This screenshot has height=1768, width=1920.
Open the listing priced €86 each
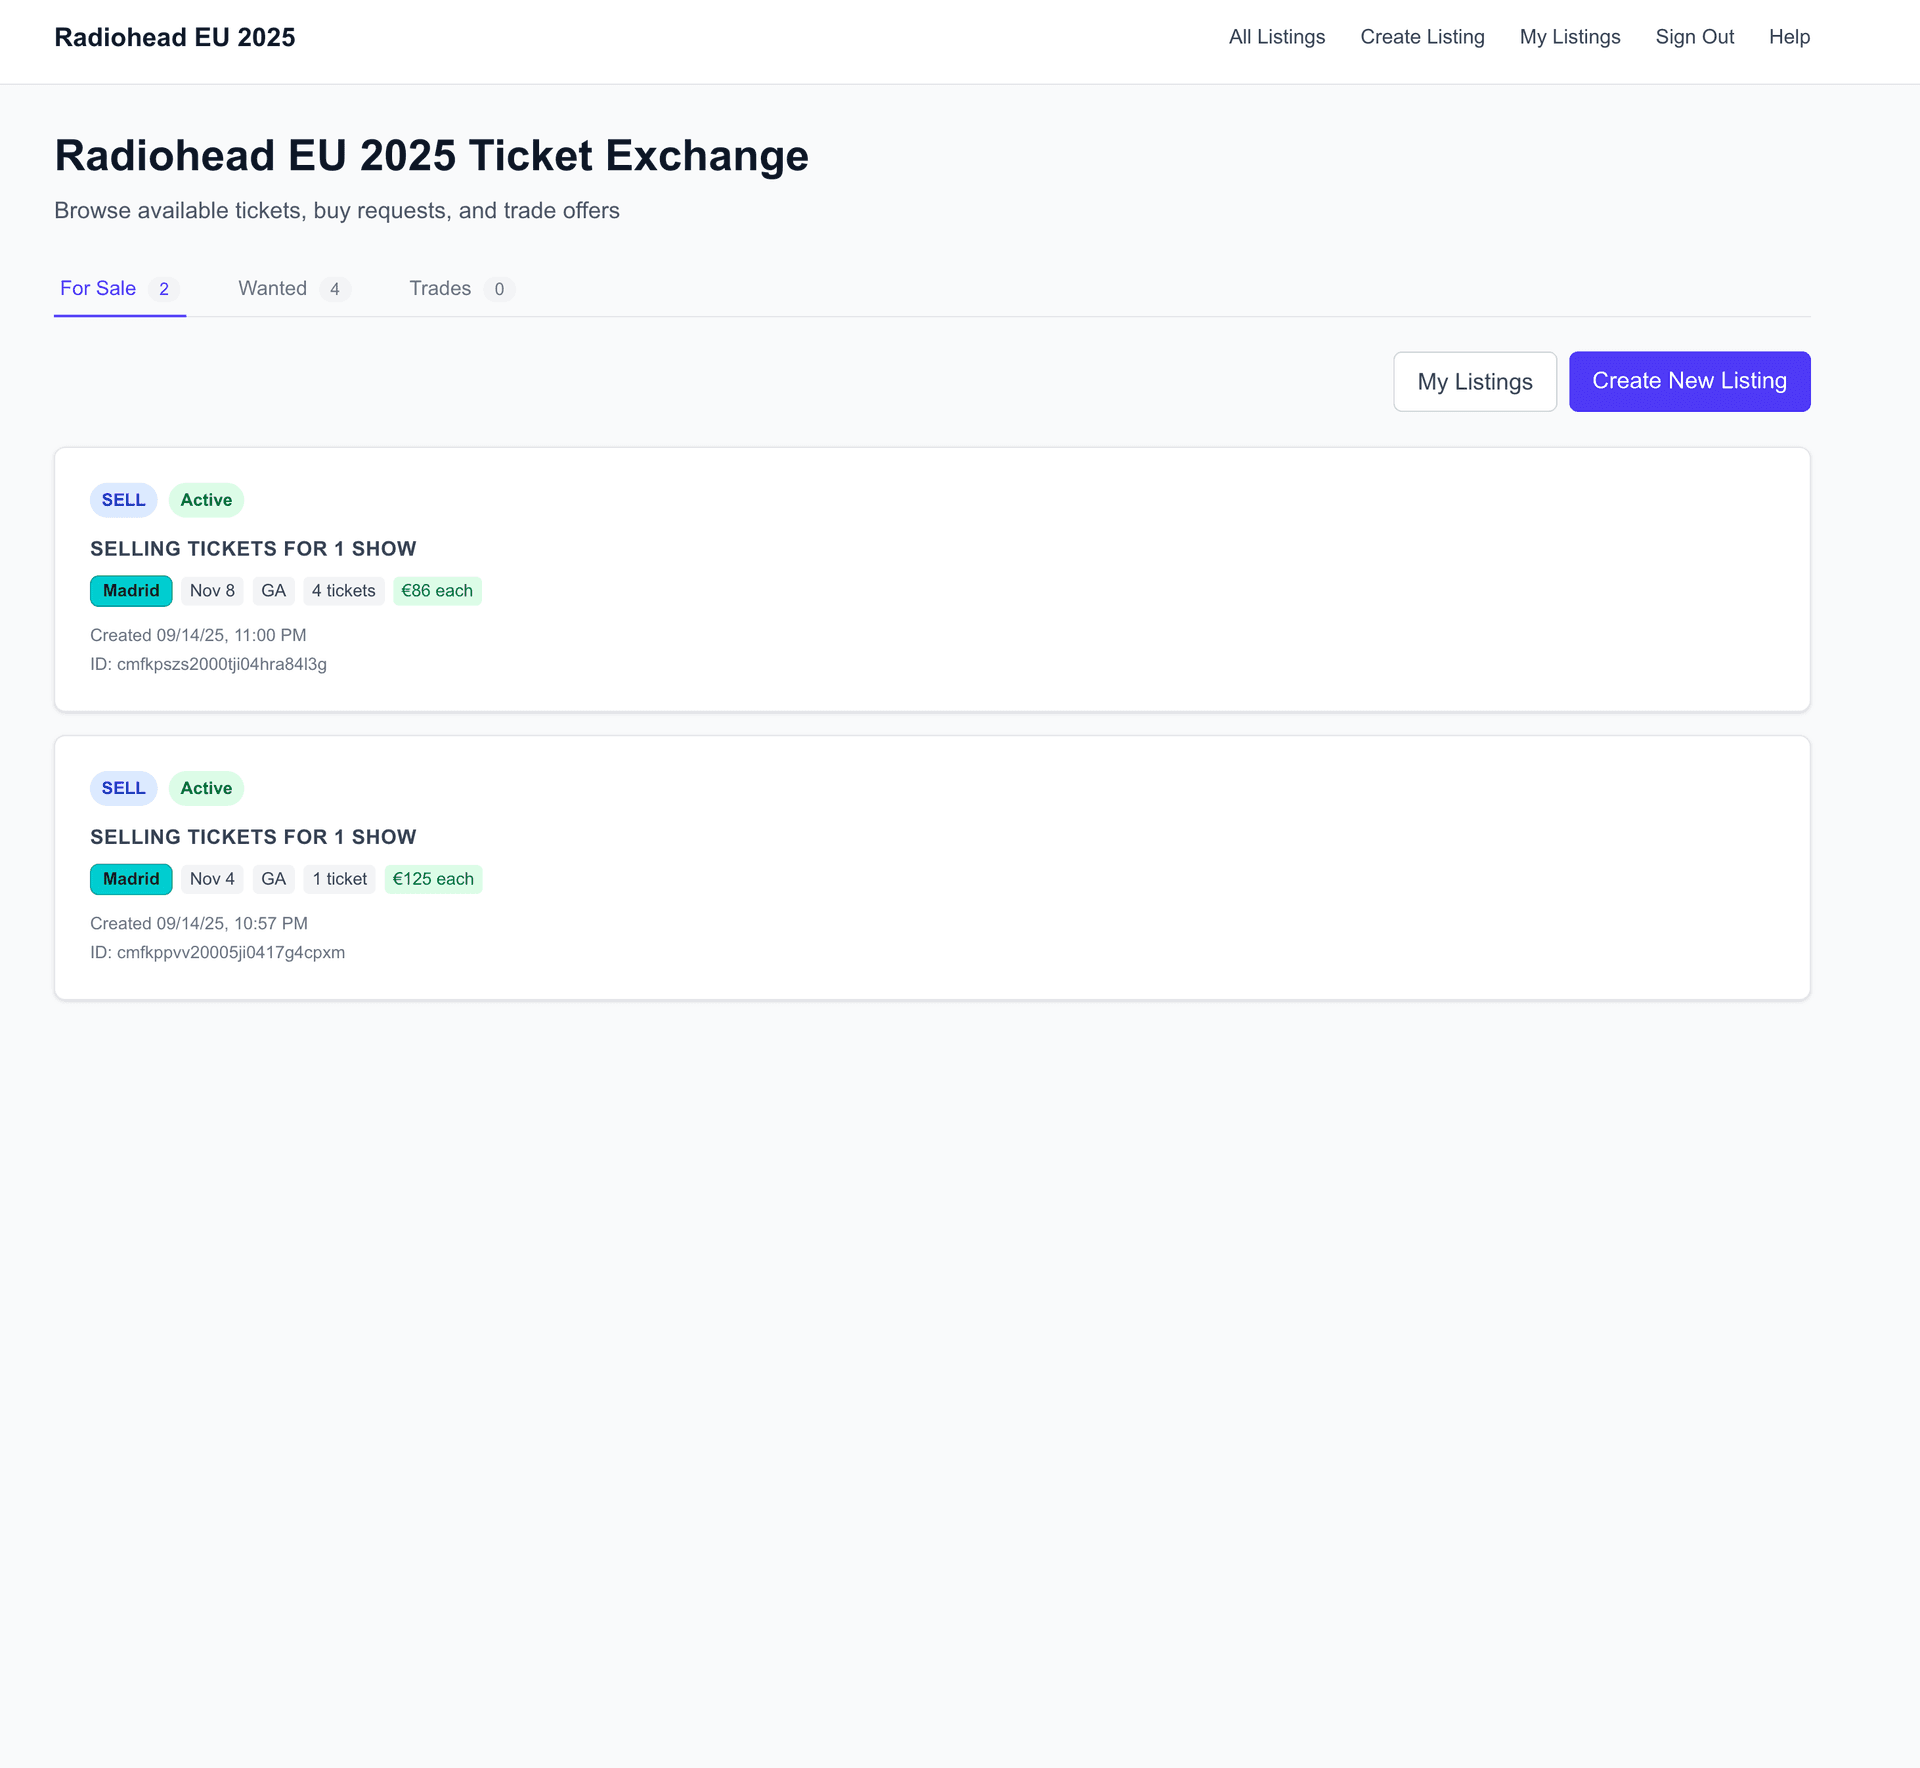pos(932,579)
